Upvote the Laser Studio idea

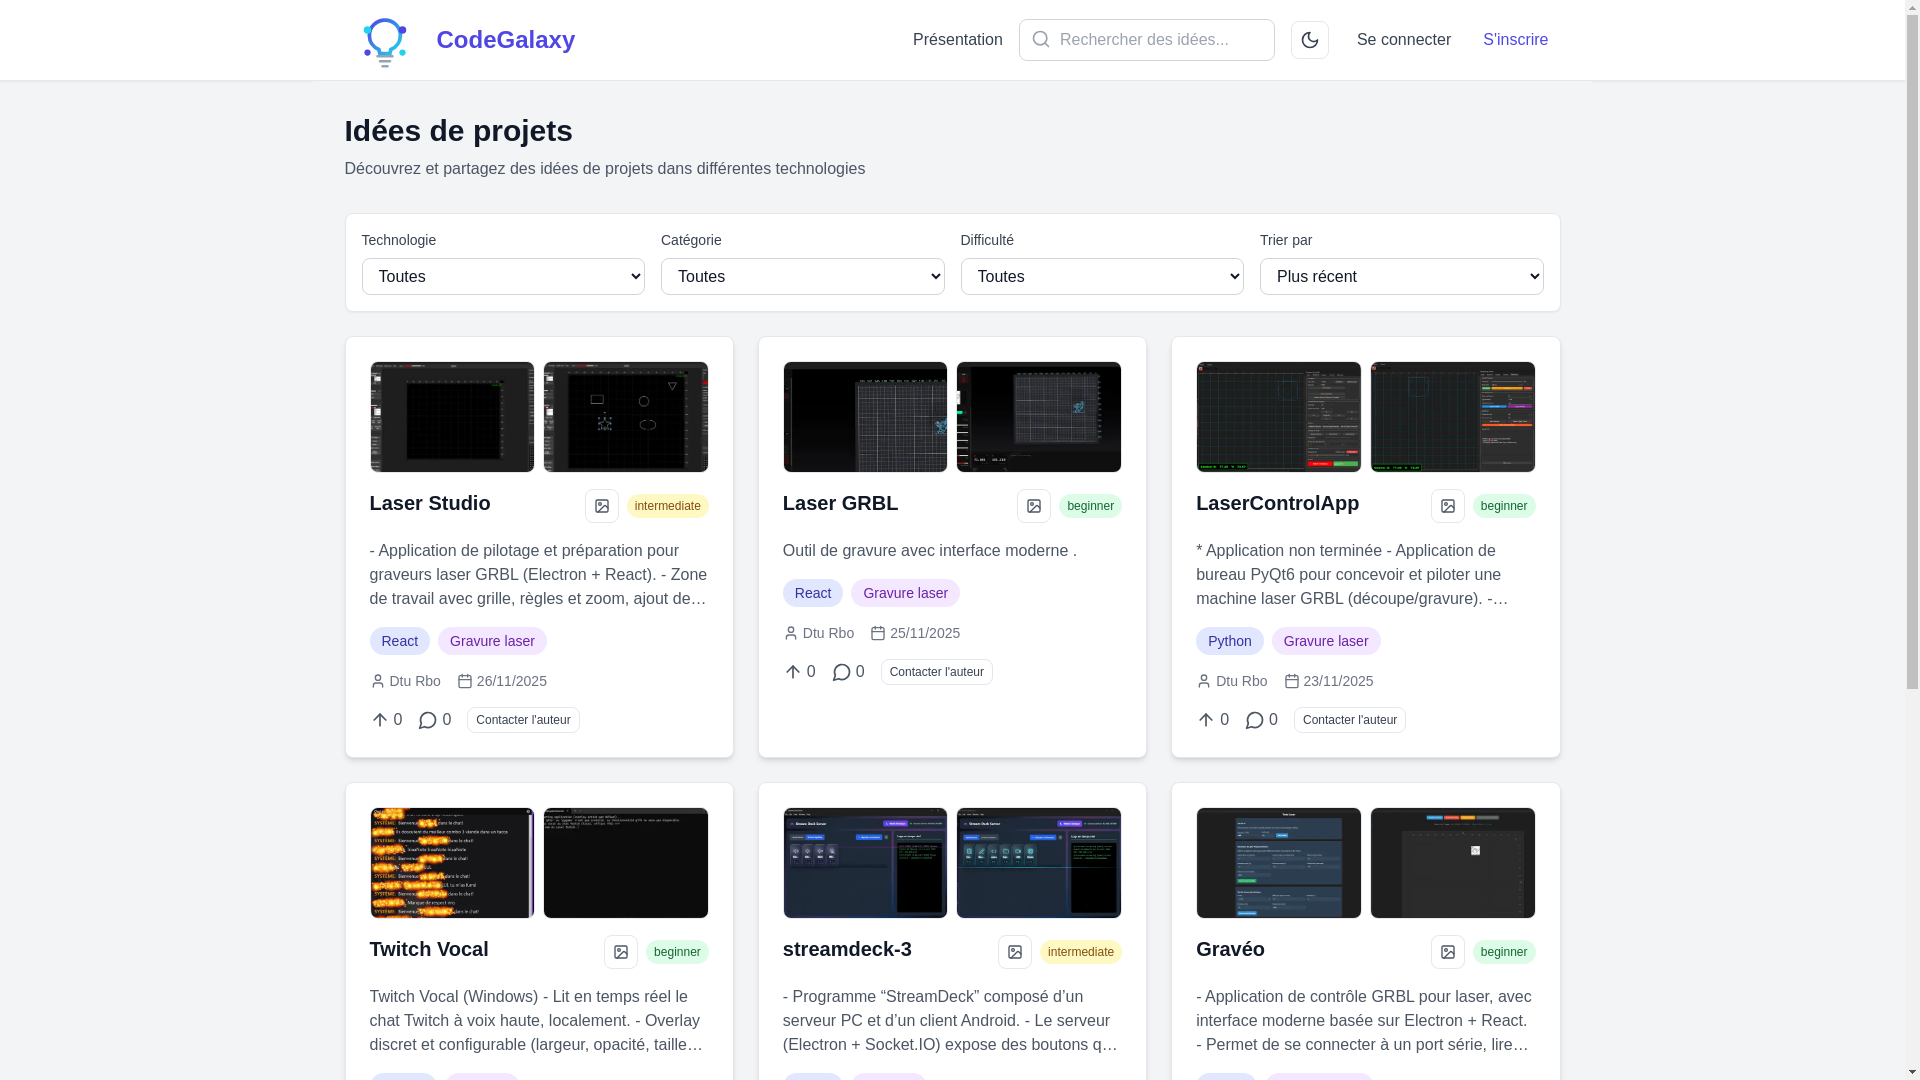(386, 720)
